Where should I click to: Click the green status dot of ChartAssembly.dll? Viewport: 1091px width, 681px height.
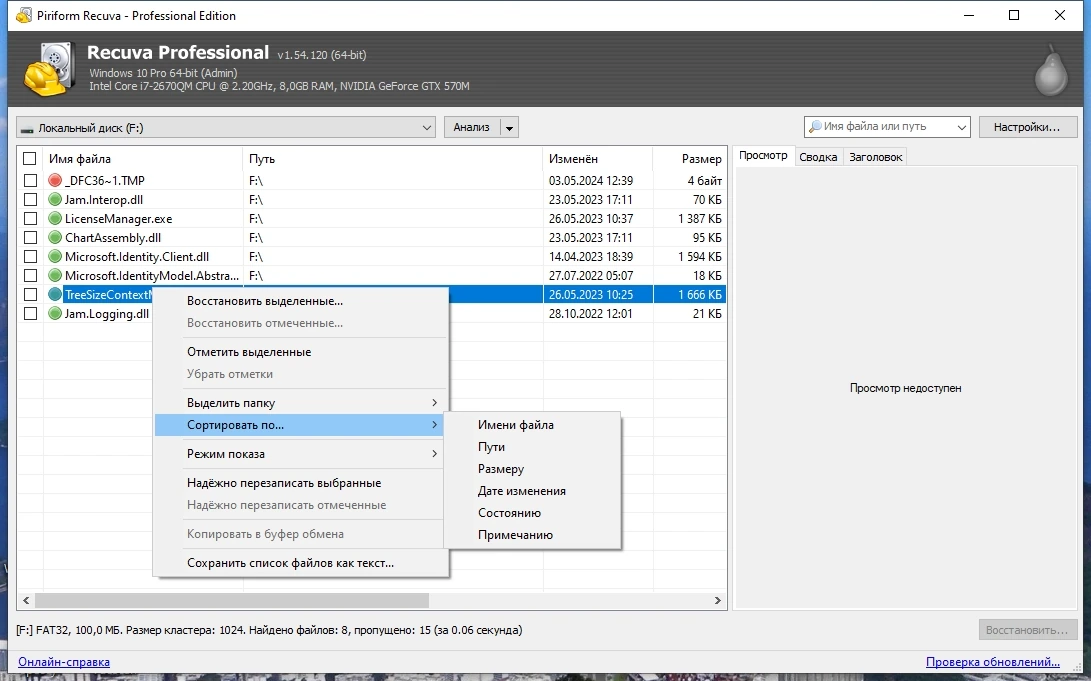(55, 237)
